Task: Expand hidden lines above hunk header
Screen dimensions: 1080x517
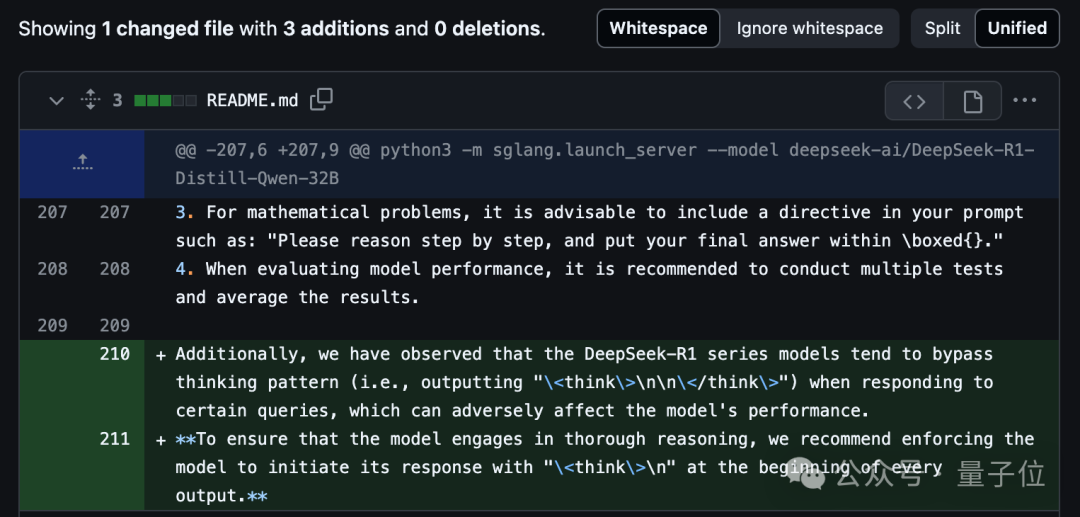Action: pos(82,164)
